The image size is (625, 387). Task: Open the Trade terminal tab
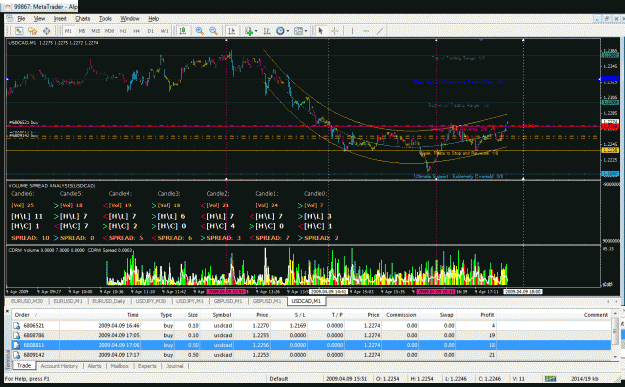pos(24,366)
